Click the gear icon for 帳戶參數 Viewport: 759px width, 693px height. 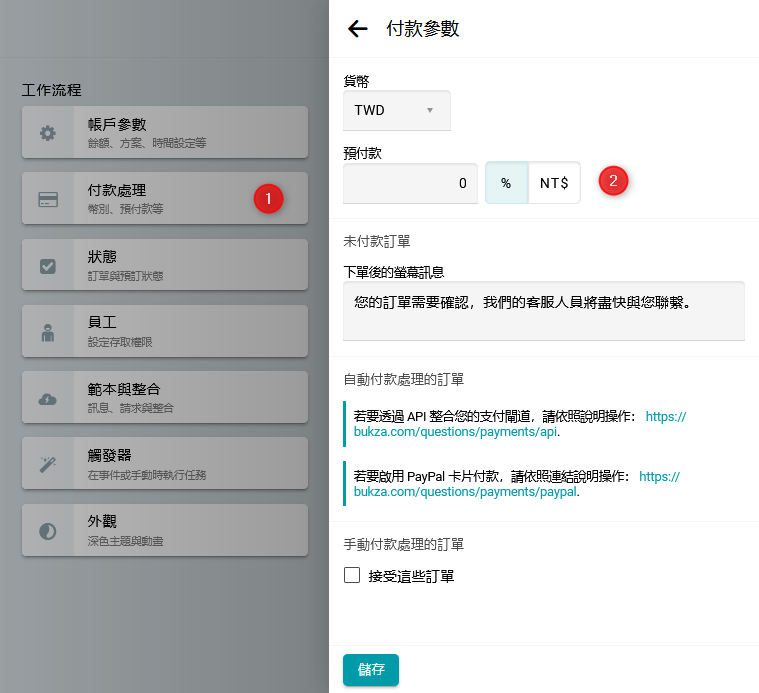tap(48, 133)
